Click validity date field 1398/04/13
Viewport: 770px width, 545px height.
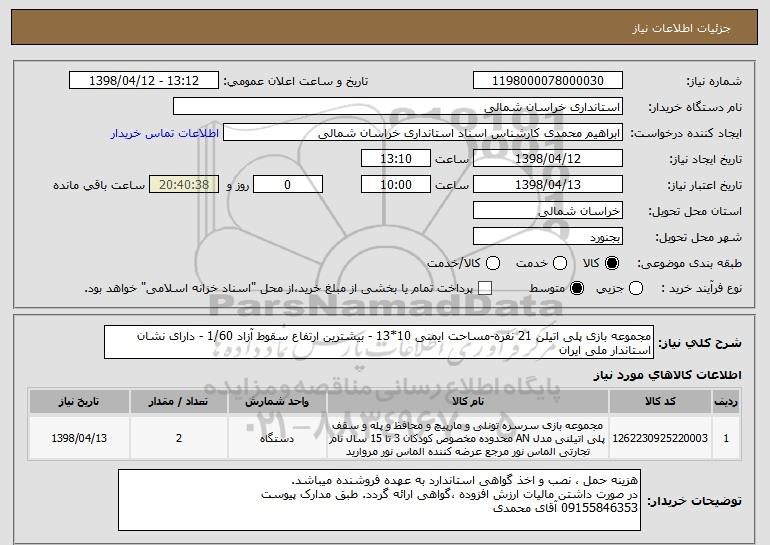pos(548,185)
